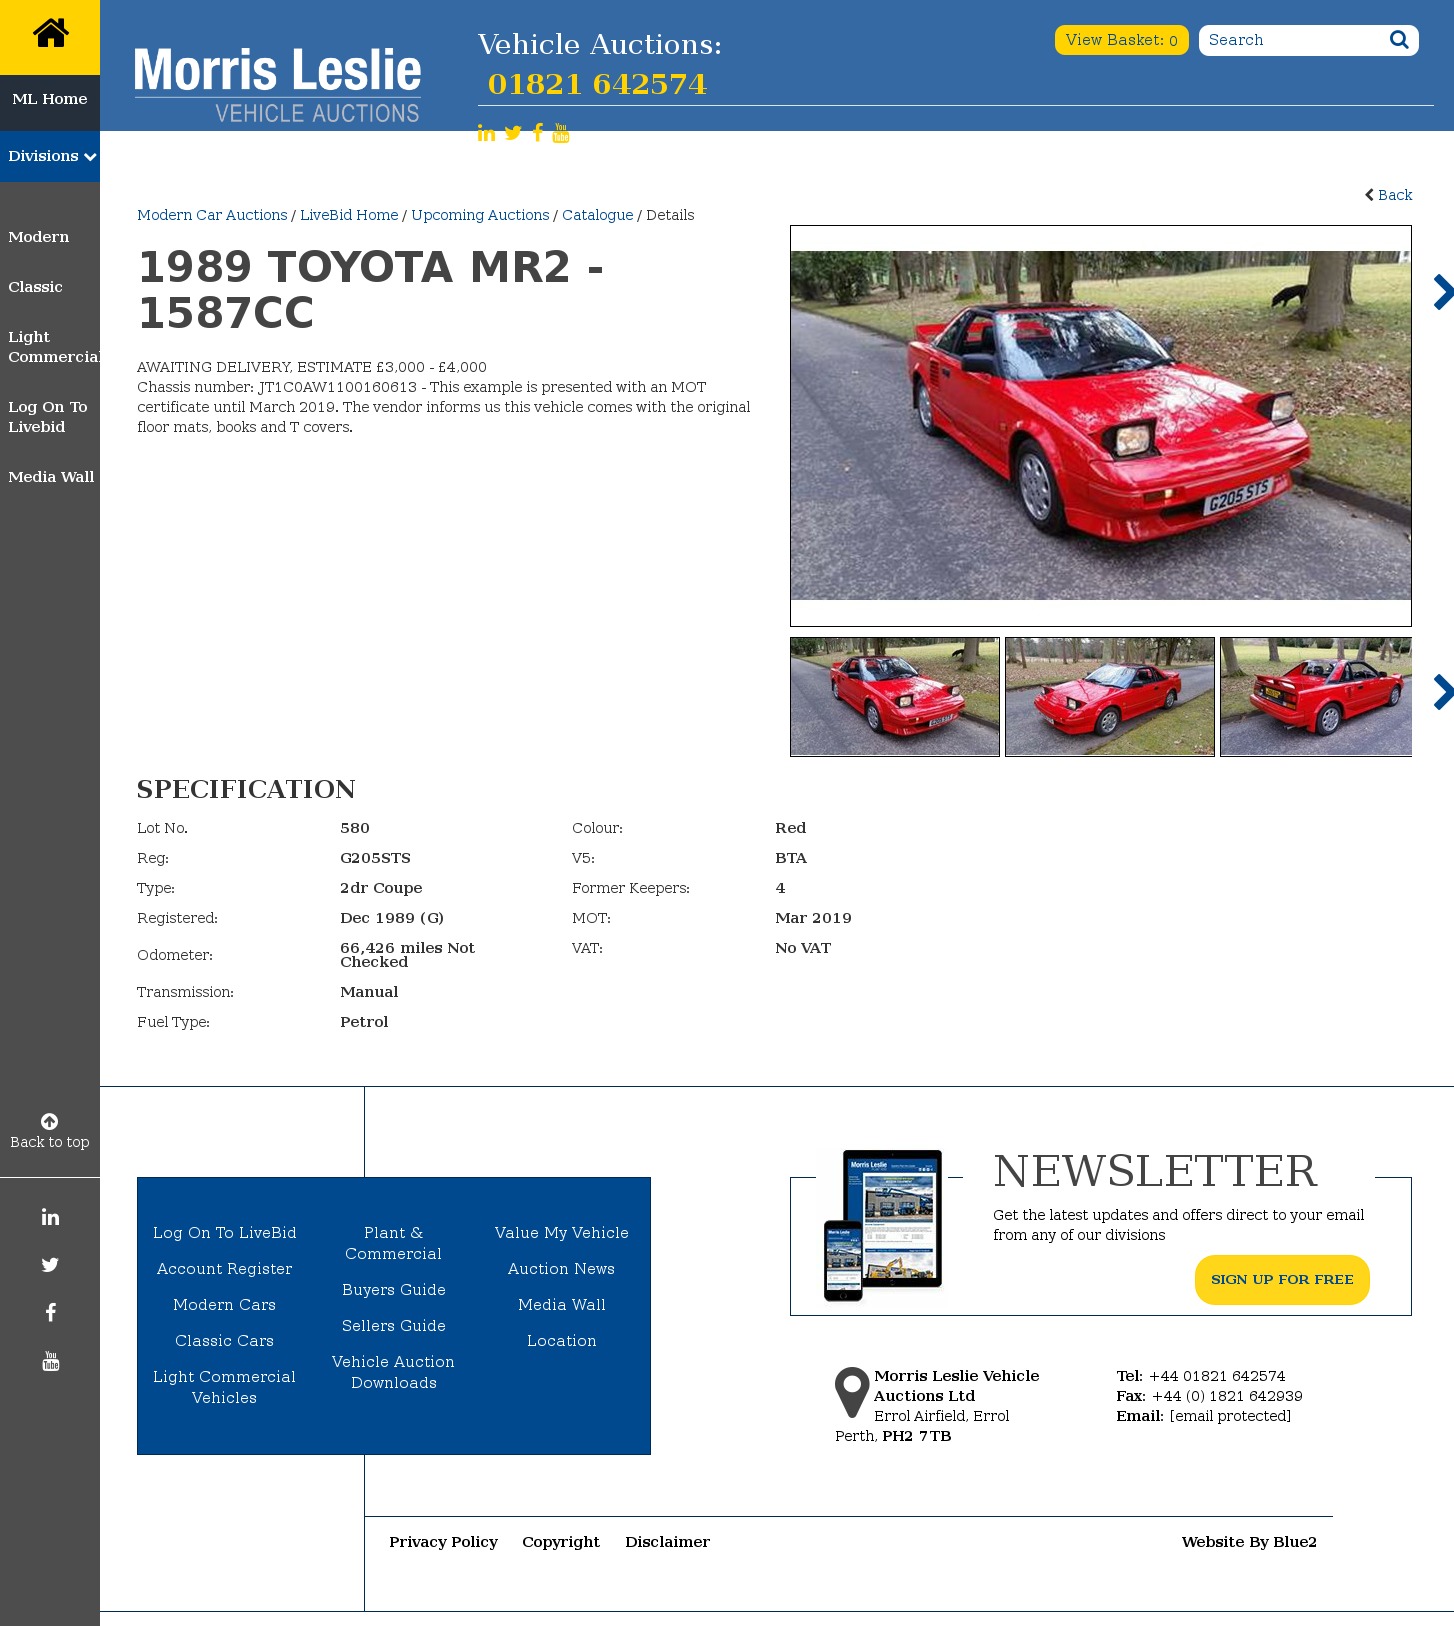Select Media Wall in the sidebar

51,477
